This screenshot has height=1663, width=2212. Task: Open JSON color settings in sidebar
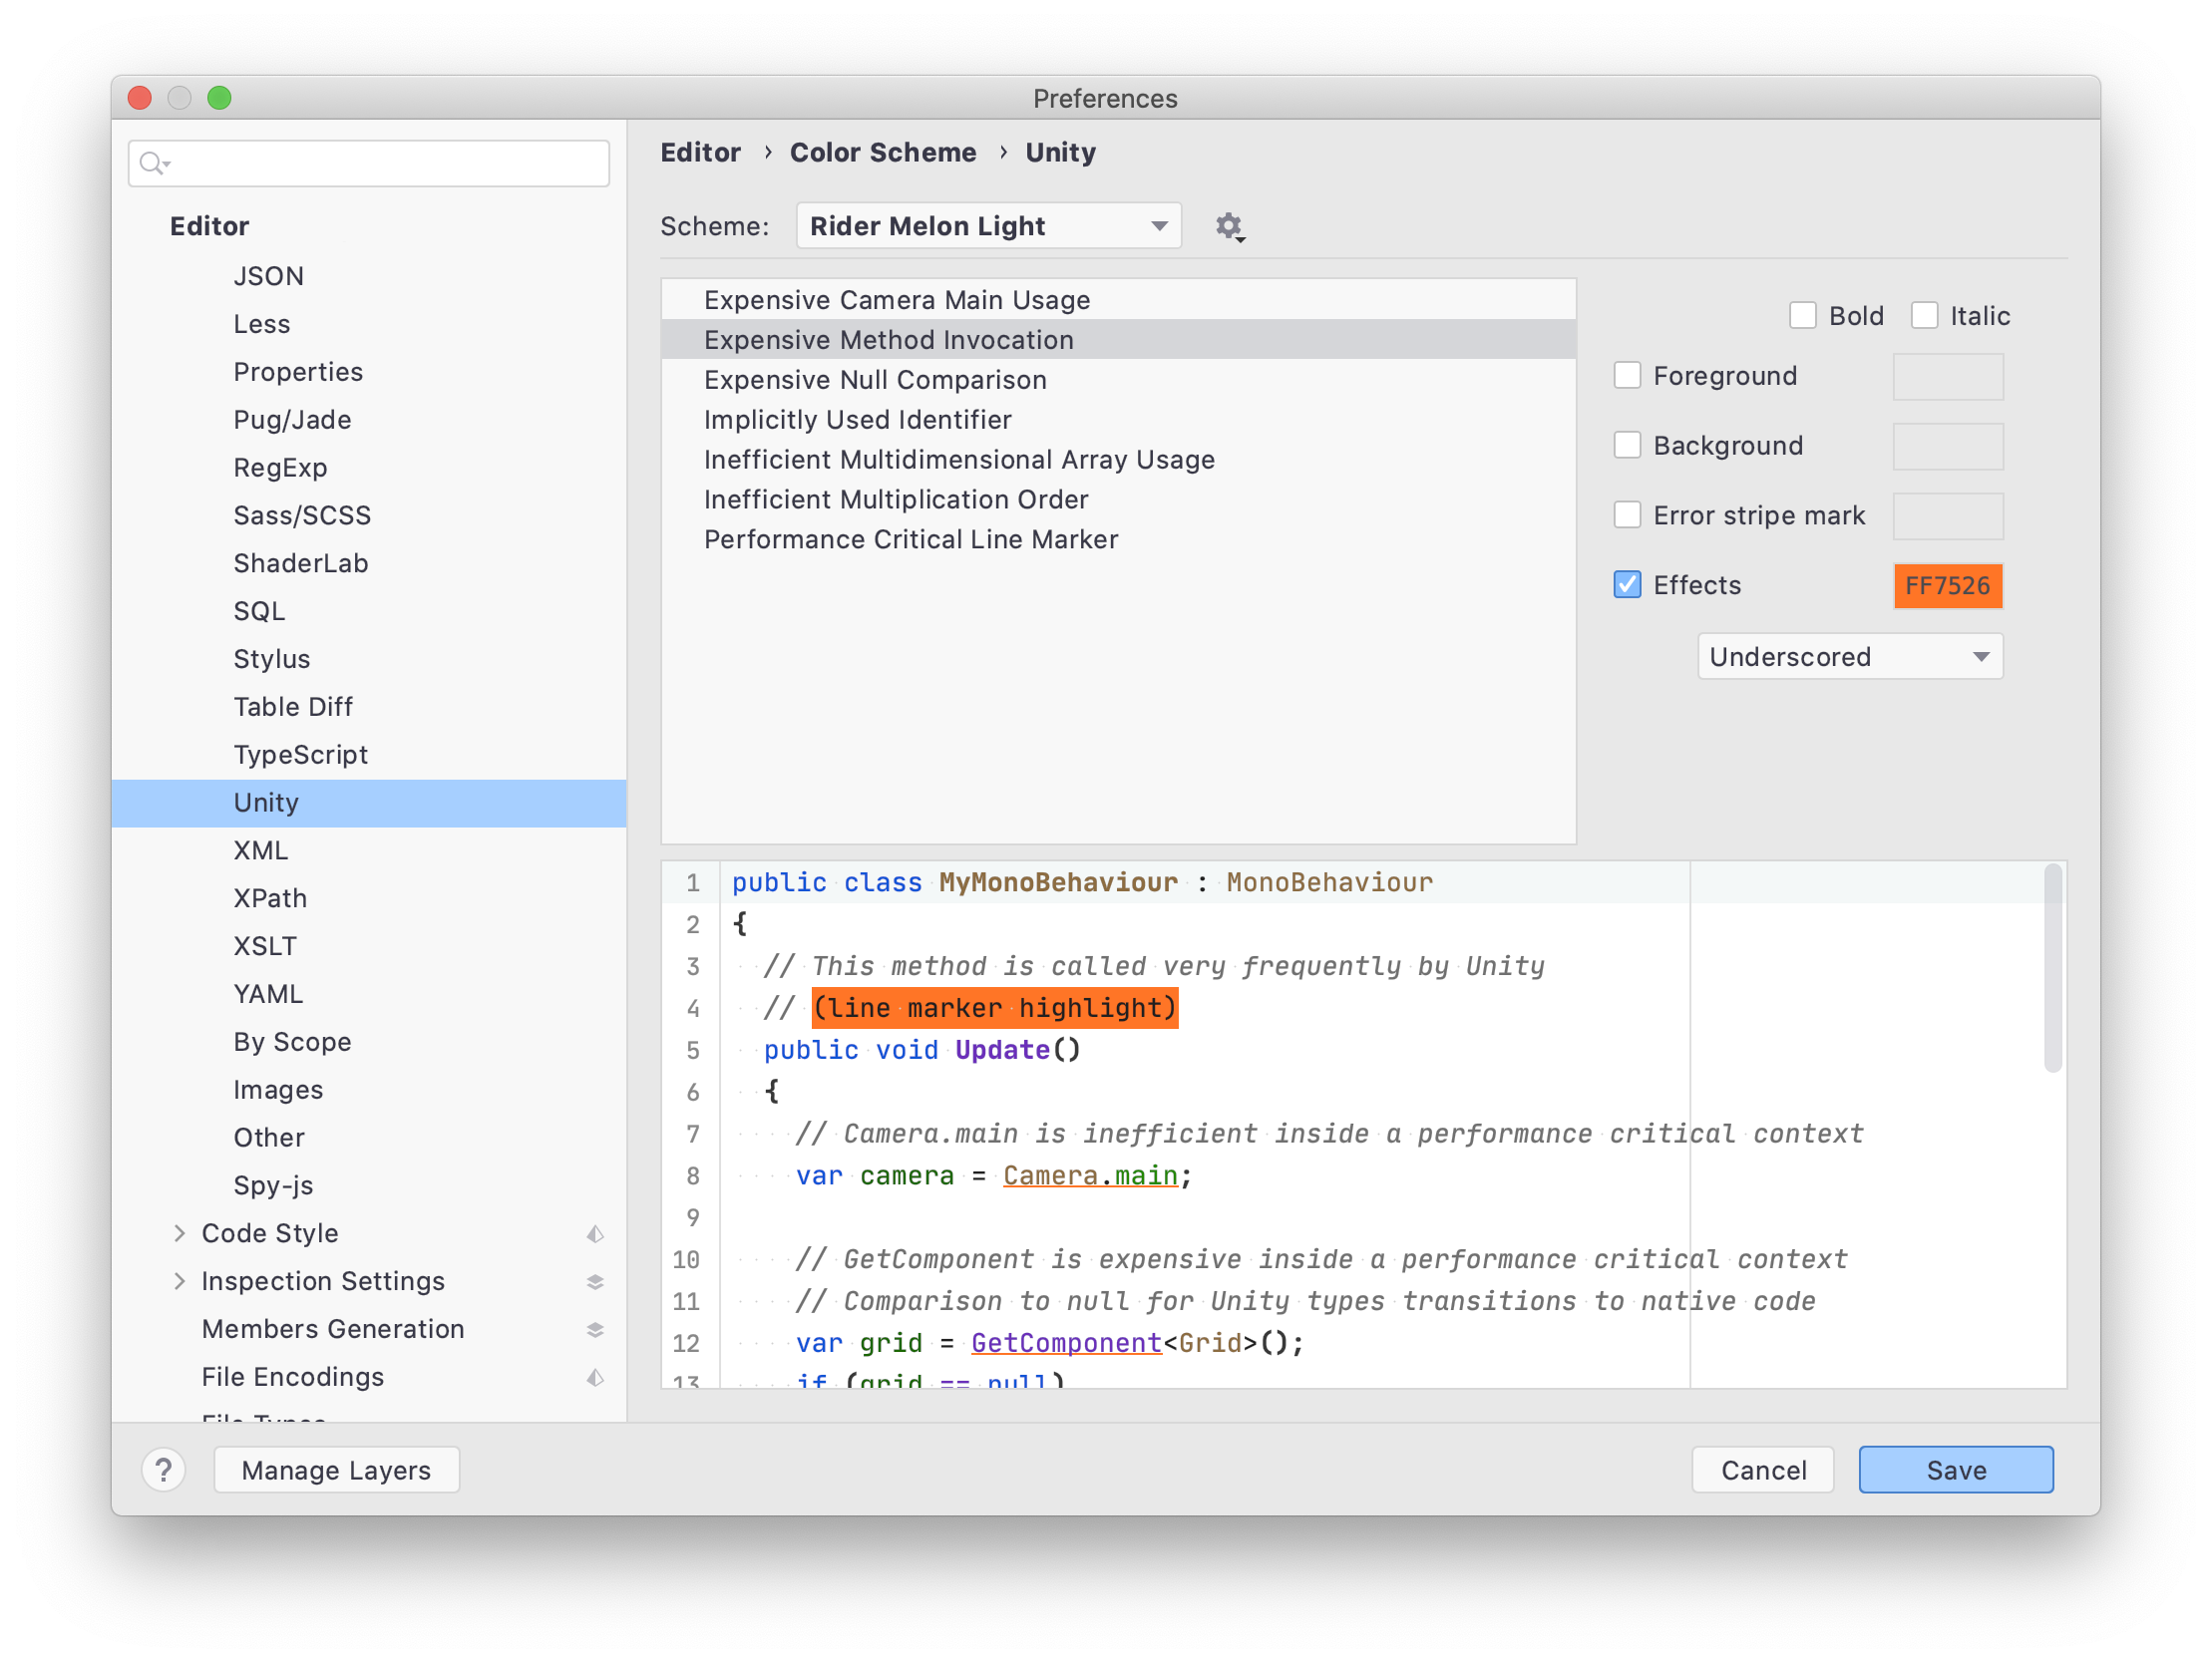[x=369, y=277]
